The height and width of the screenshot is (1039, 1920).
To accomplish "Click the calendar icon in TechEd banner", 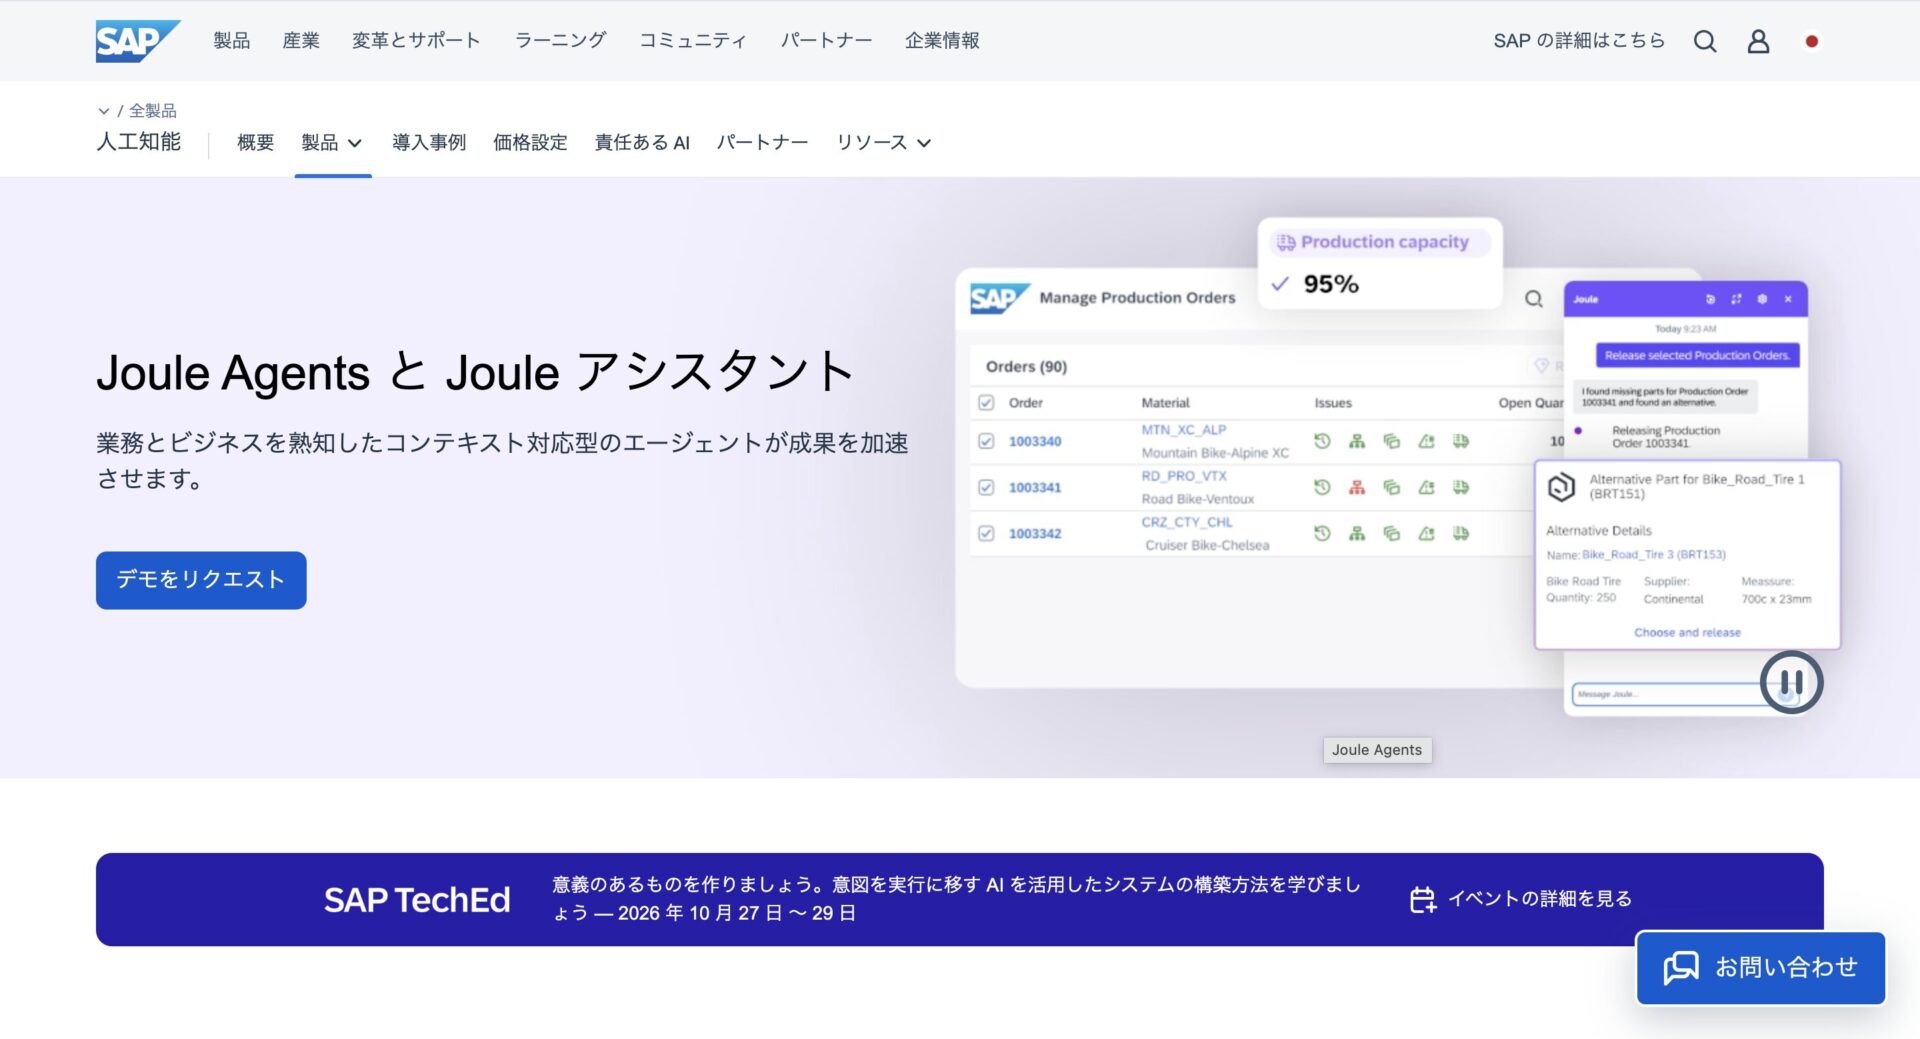I will coord(1422,899).
